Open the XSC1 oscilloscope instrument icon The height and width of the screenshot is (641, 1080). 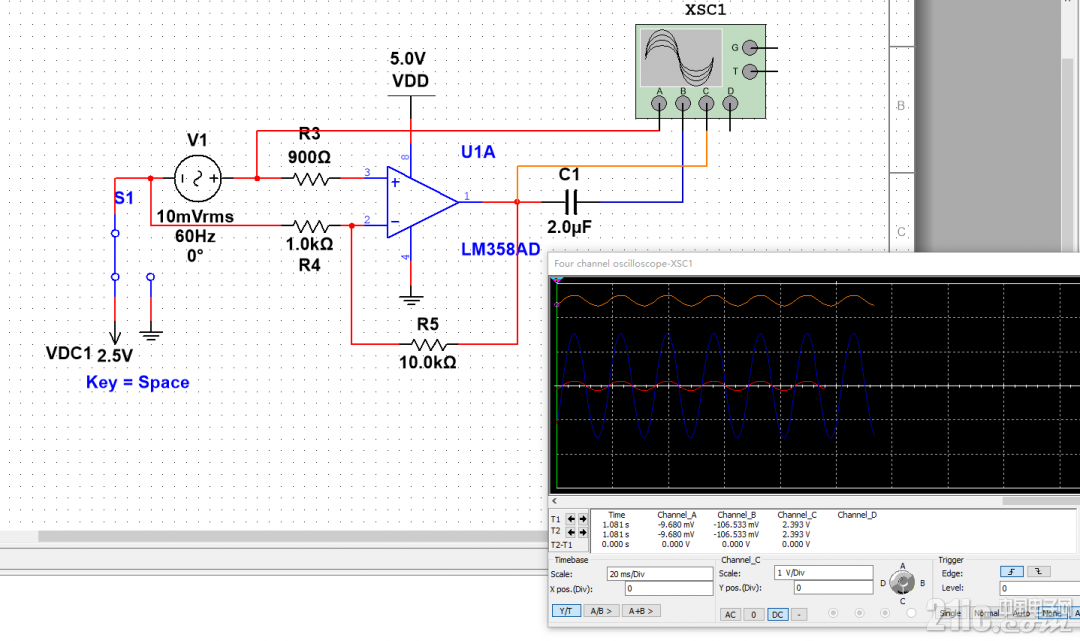tap(700, 72)
